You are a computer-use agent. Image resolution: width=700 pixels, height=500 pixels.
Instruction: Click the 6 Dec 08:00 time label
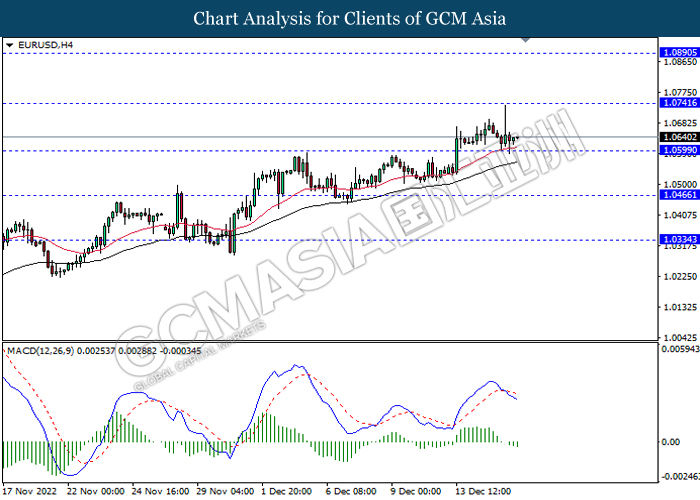click(x=351, y=491)
